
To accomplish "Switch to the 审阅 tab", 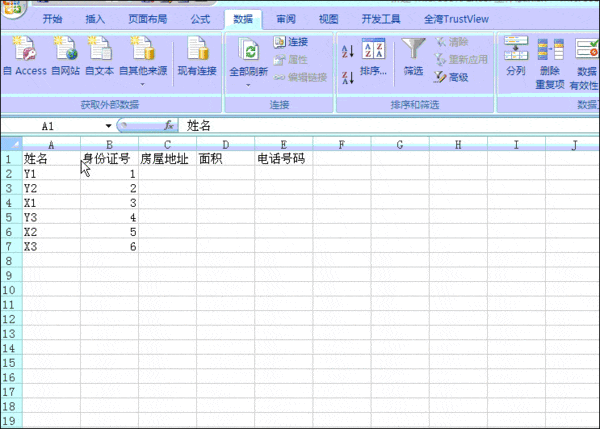I will coord(286,19).
